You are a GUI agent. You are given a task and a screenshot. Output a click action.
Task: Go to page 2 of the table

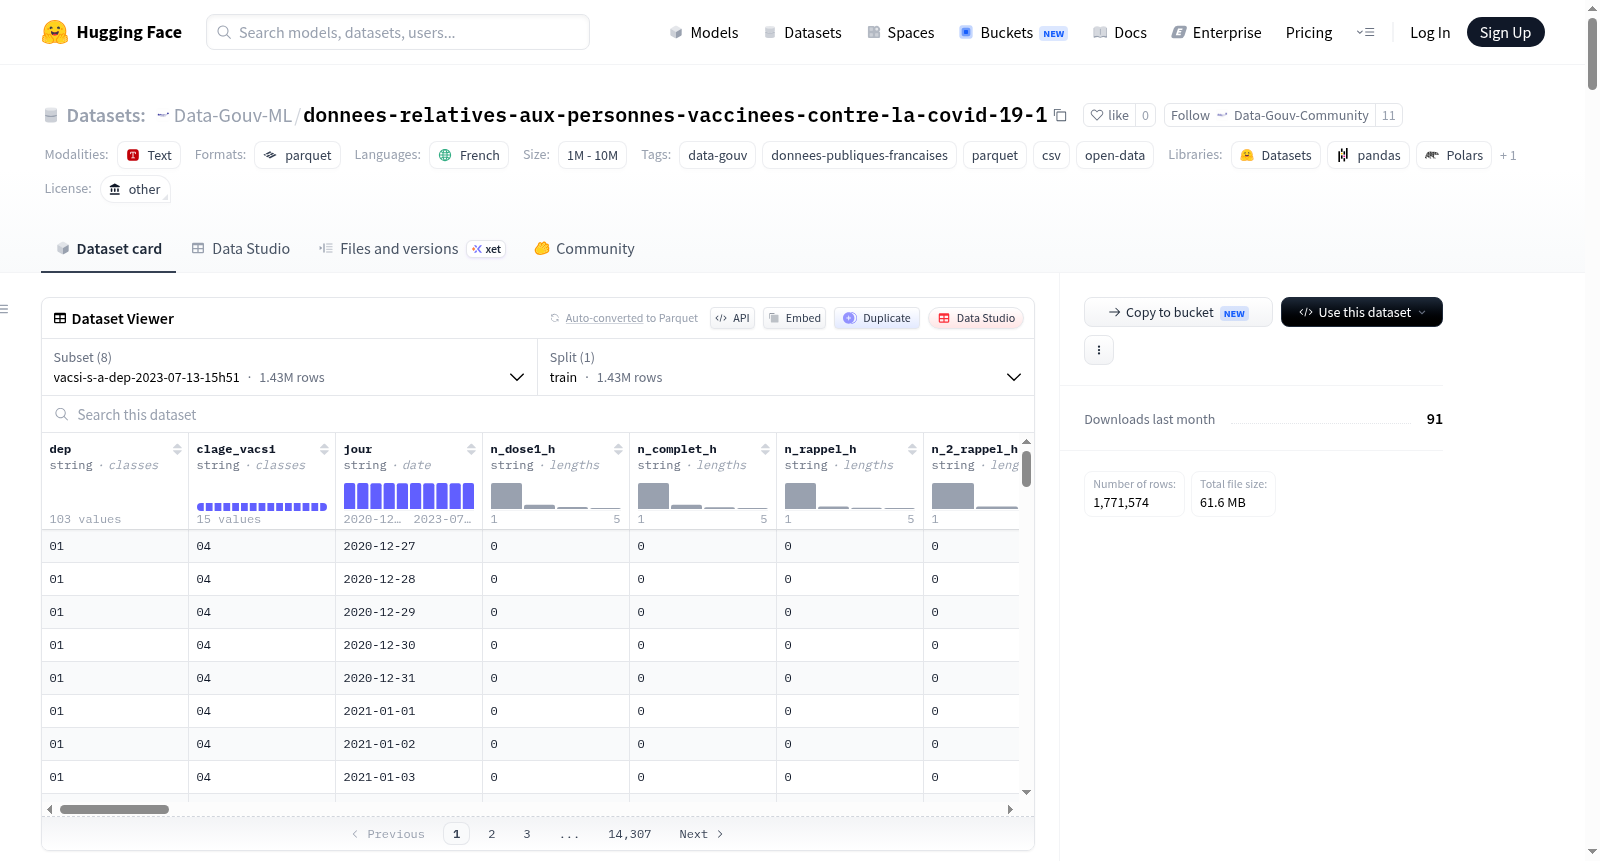coord(491,834)
